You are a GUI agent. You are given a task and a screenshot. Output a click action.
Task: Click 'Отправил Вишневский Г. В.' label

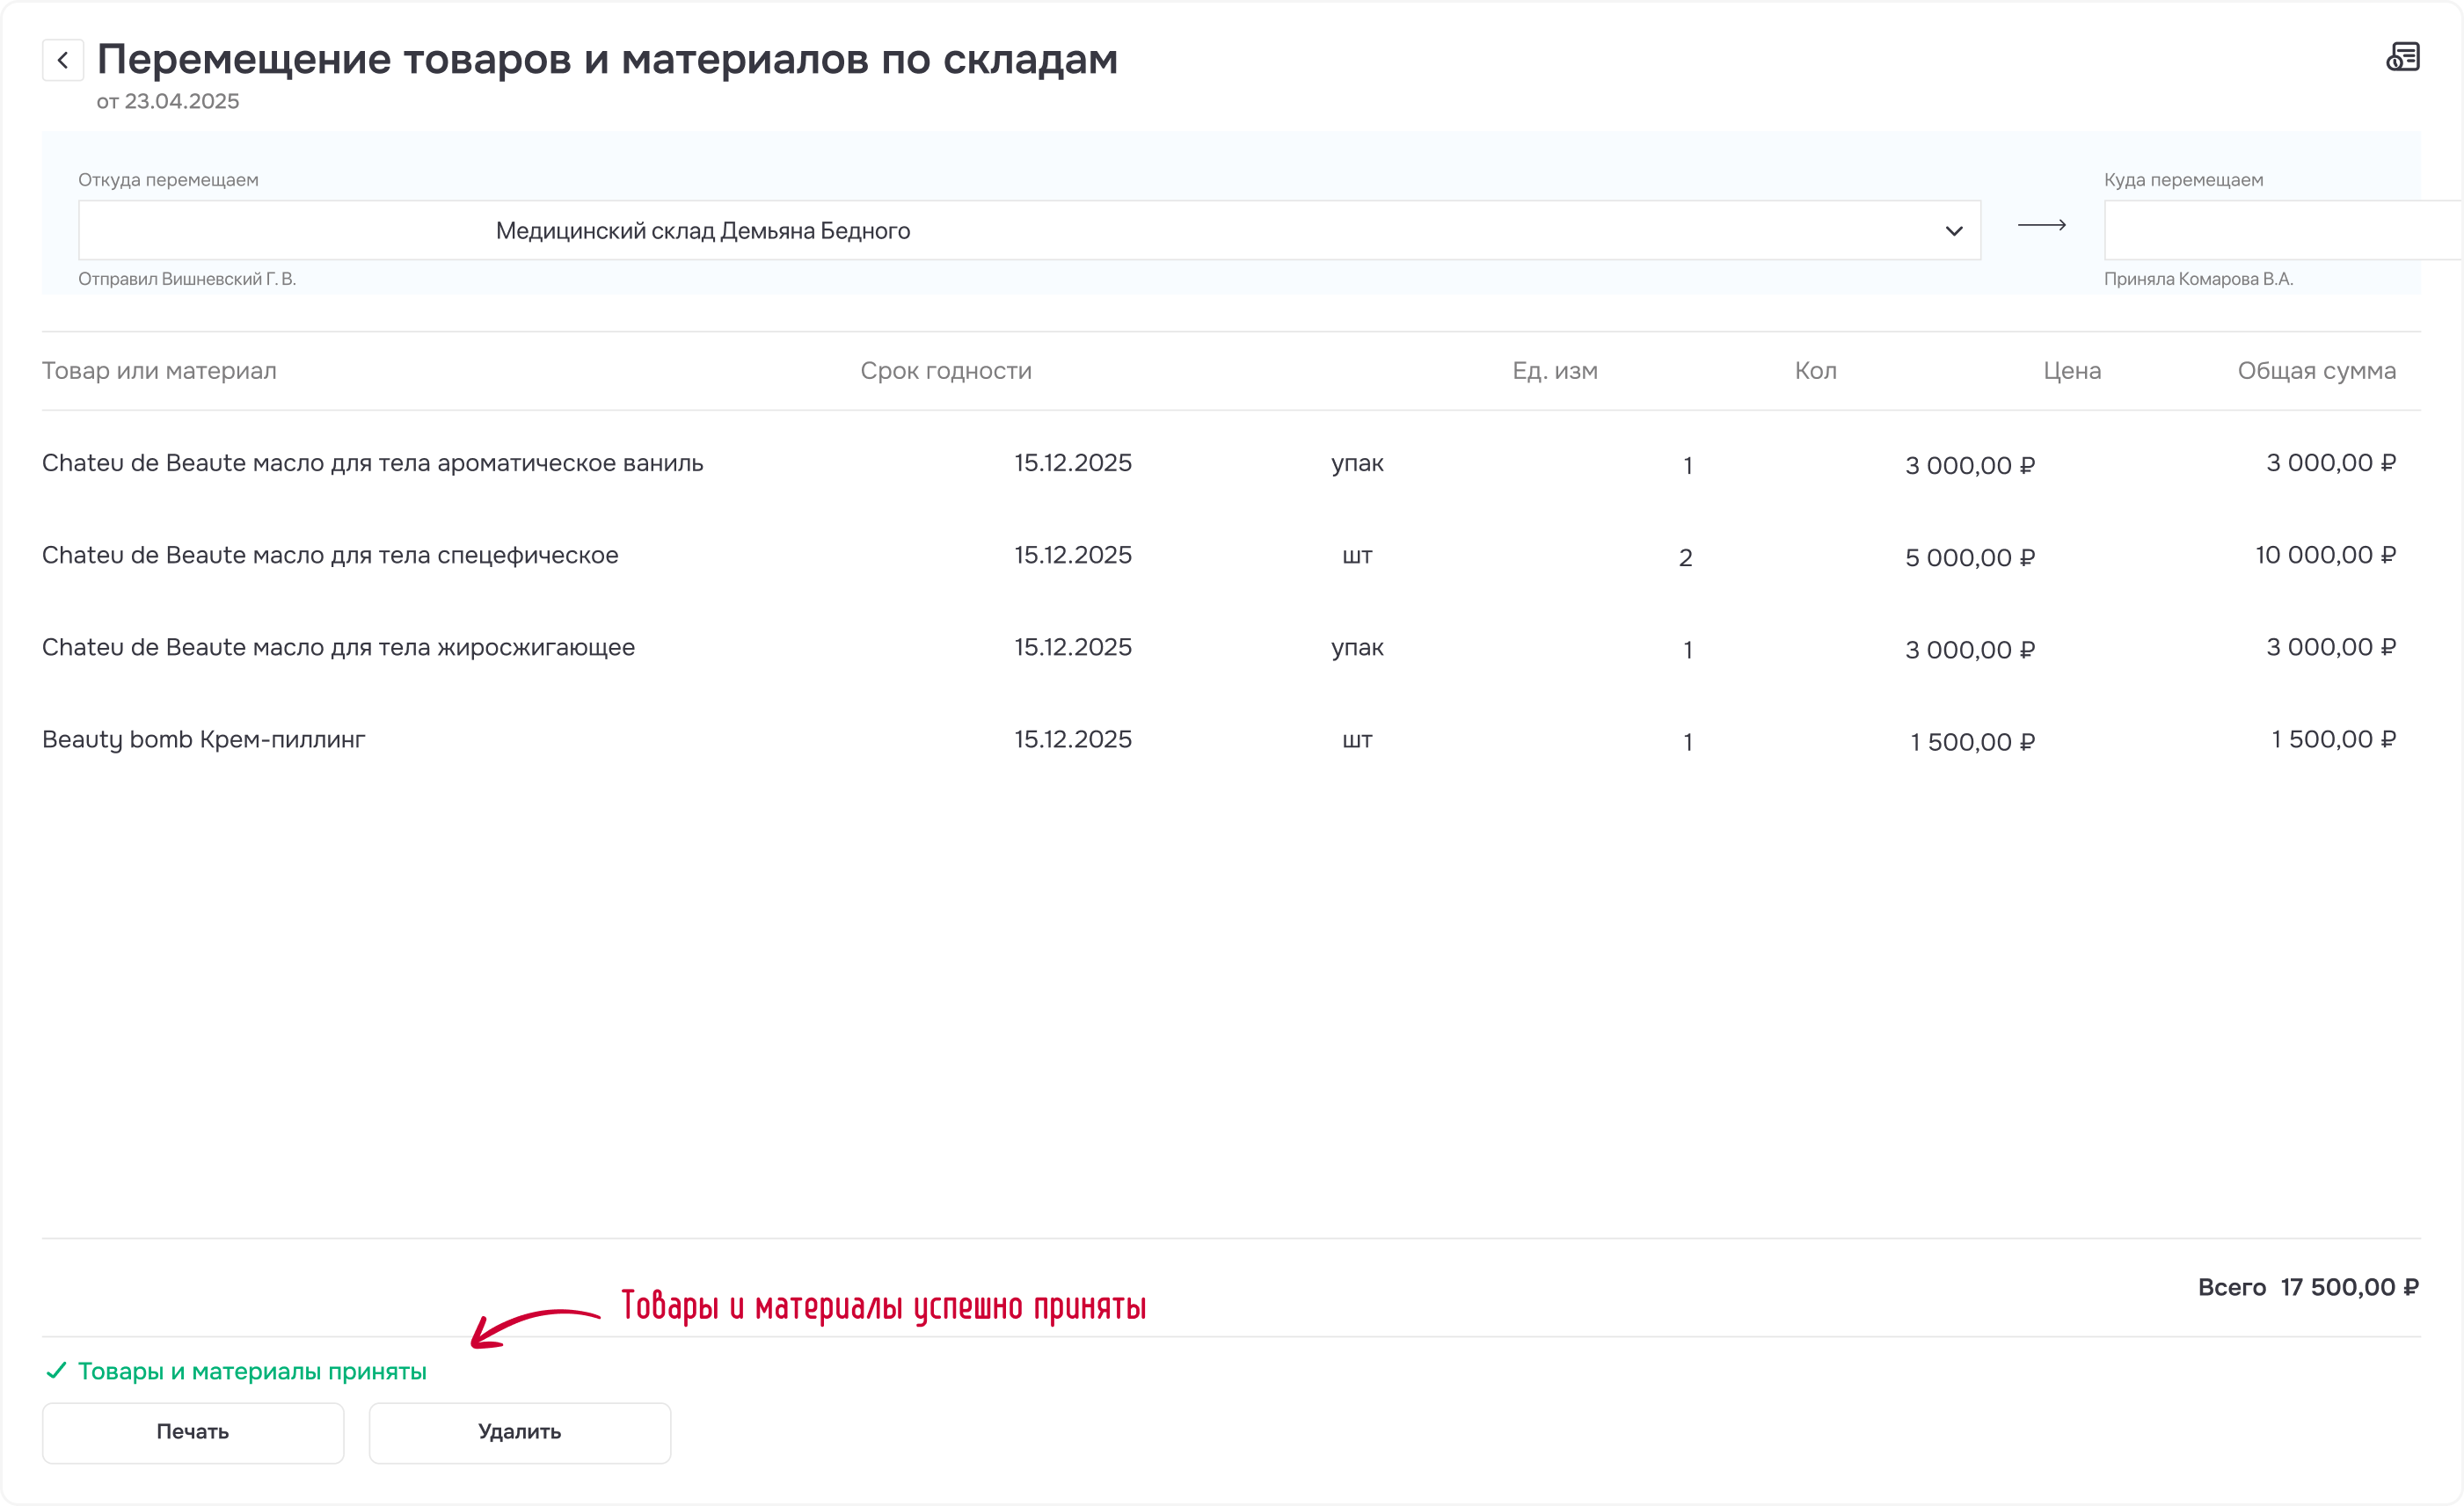coord(187,279)
